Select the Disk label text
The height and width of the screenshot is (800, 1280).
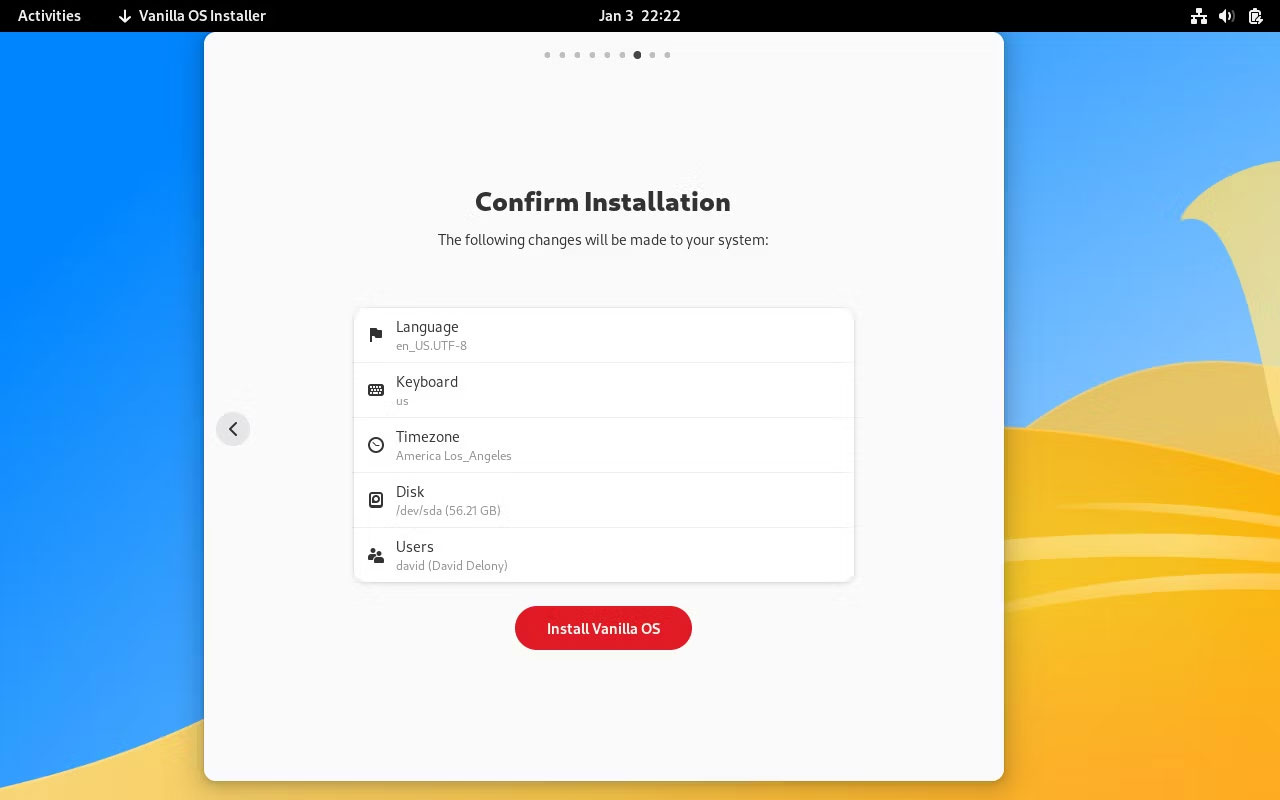click(410, 492)
